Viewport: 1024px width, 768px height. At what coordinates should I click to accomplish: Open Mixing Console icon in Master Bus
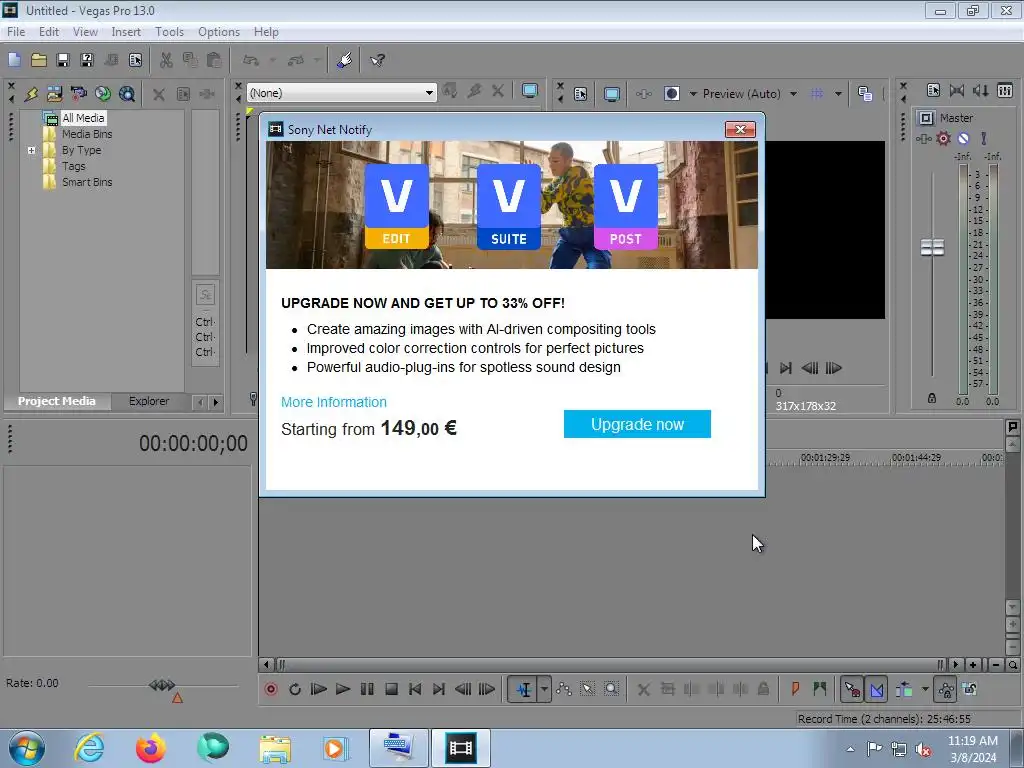click(1005, 90)
